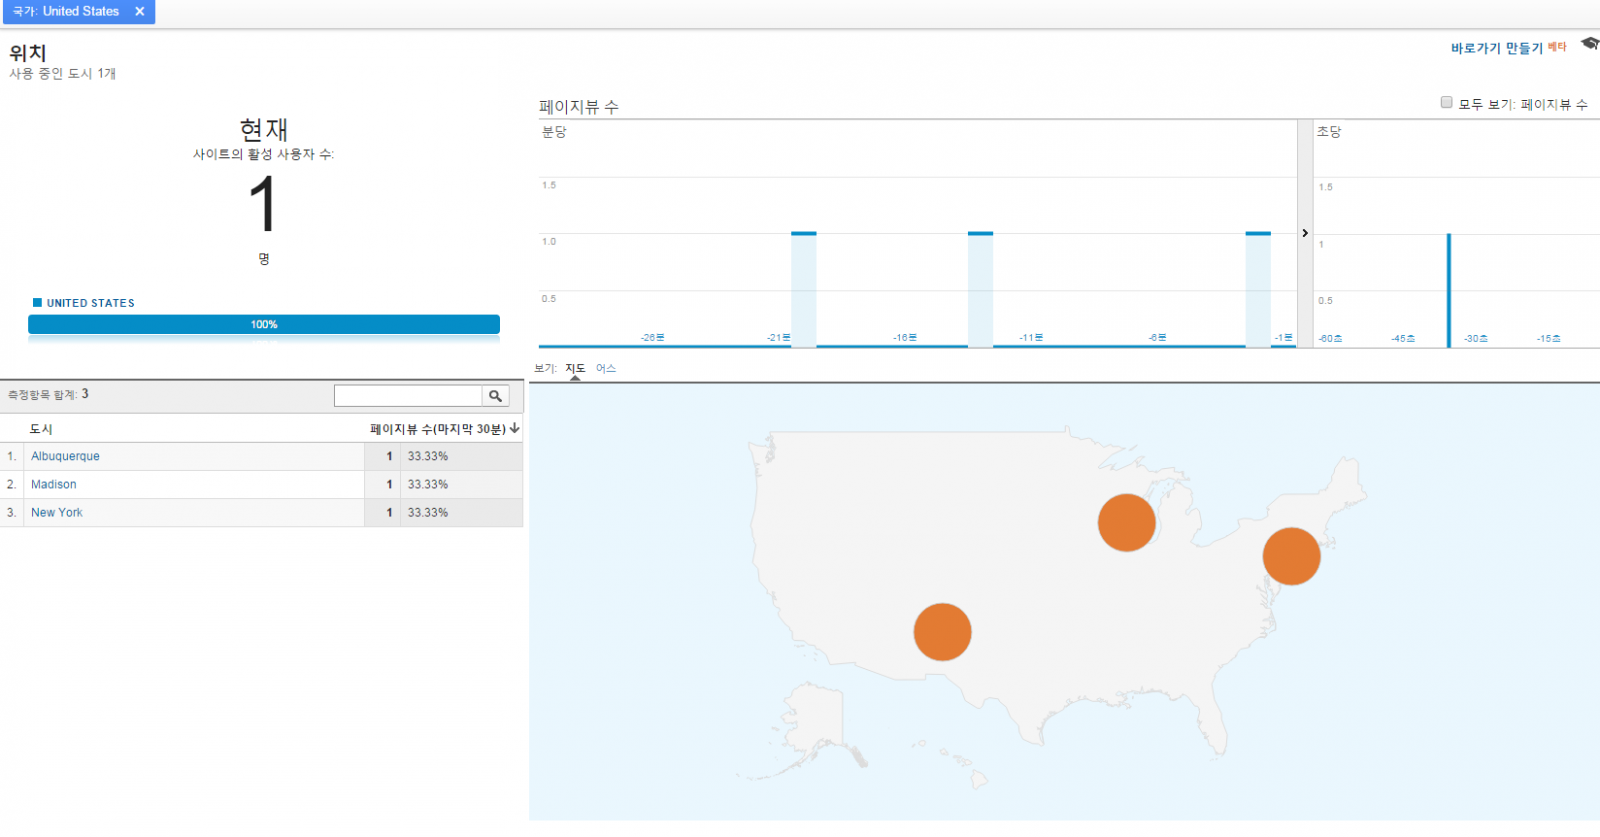Enable the 모두 보기: 페이지뷰 수 checkbox
The width and height of the screenshot is (1600, 837).
[x=1446, y=102]
